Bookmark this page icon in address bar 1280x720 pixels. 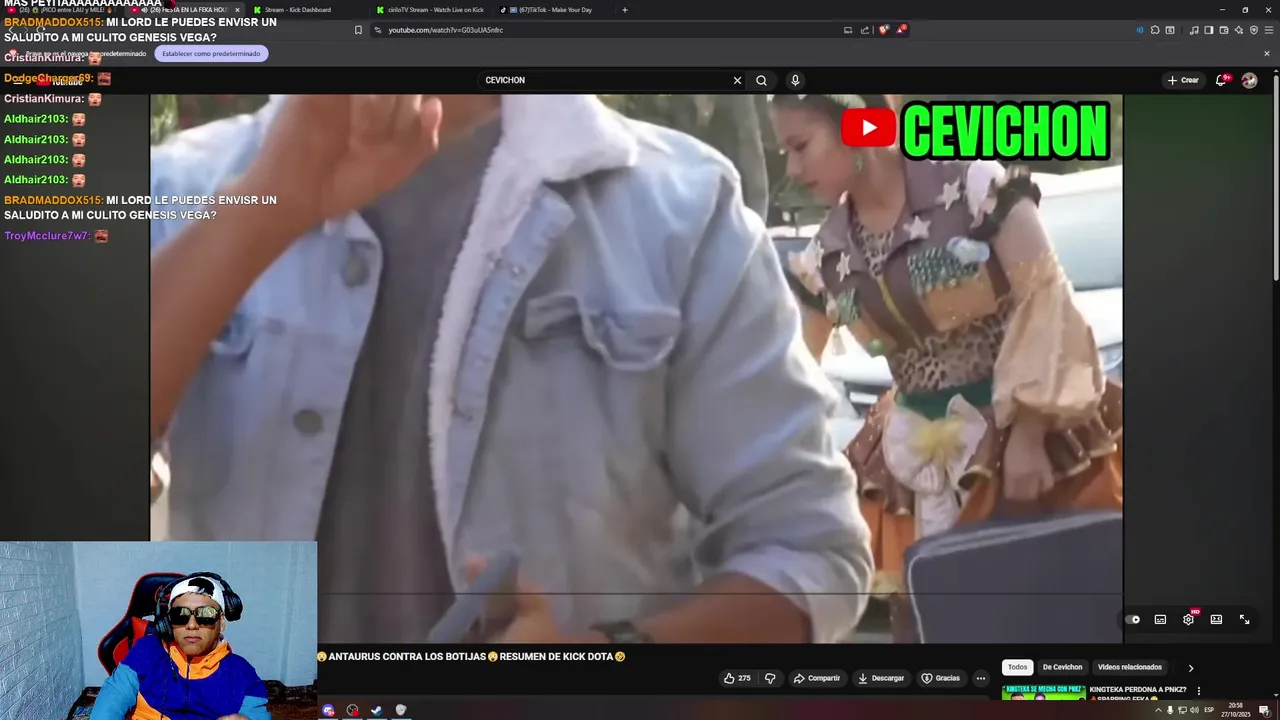click(358, 30)
